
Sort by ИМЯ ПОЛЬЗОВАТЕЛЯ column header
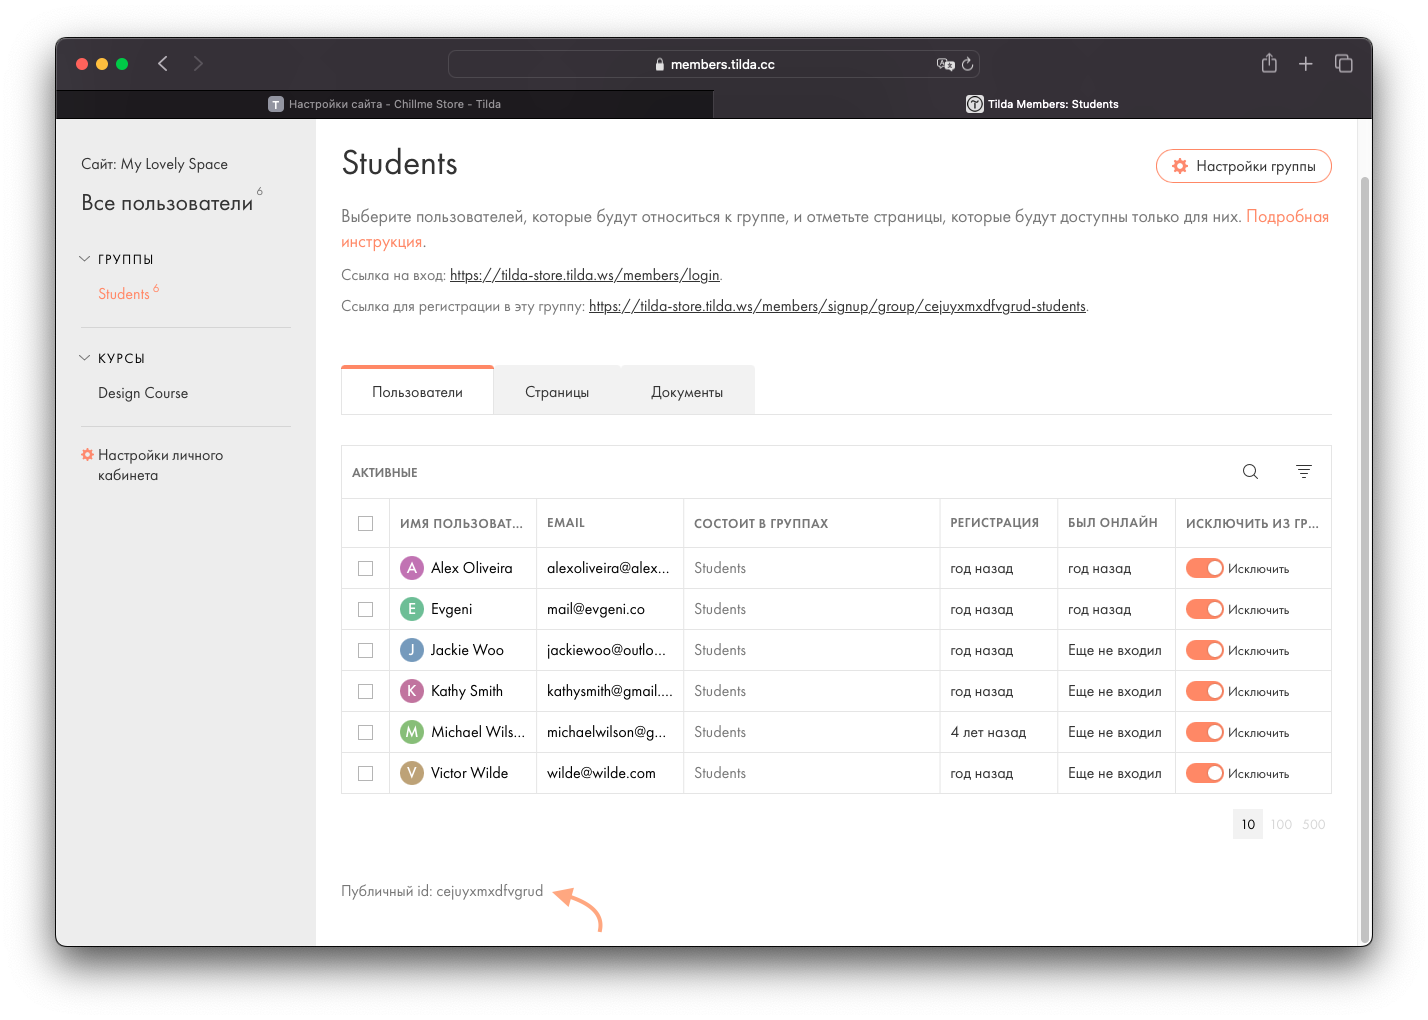tap(461, 523)
